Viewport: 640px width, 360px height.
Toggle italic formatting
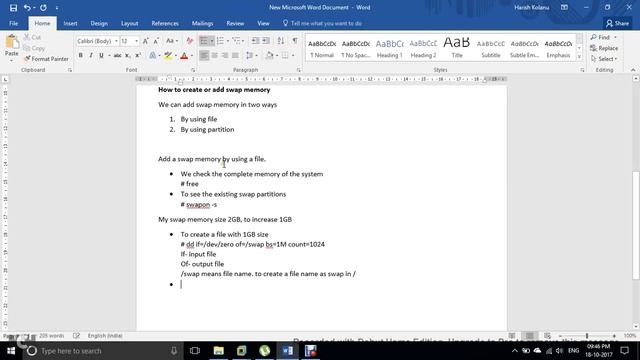91,56
